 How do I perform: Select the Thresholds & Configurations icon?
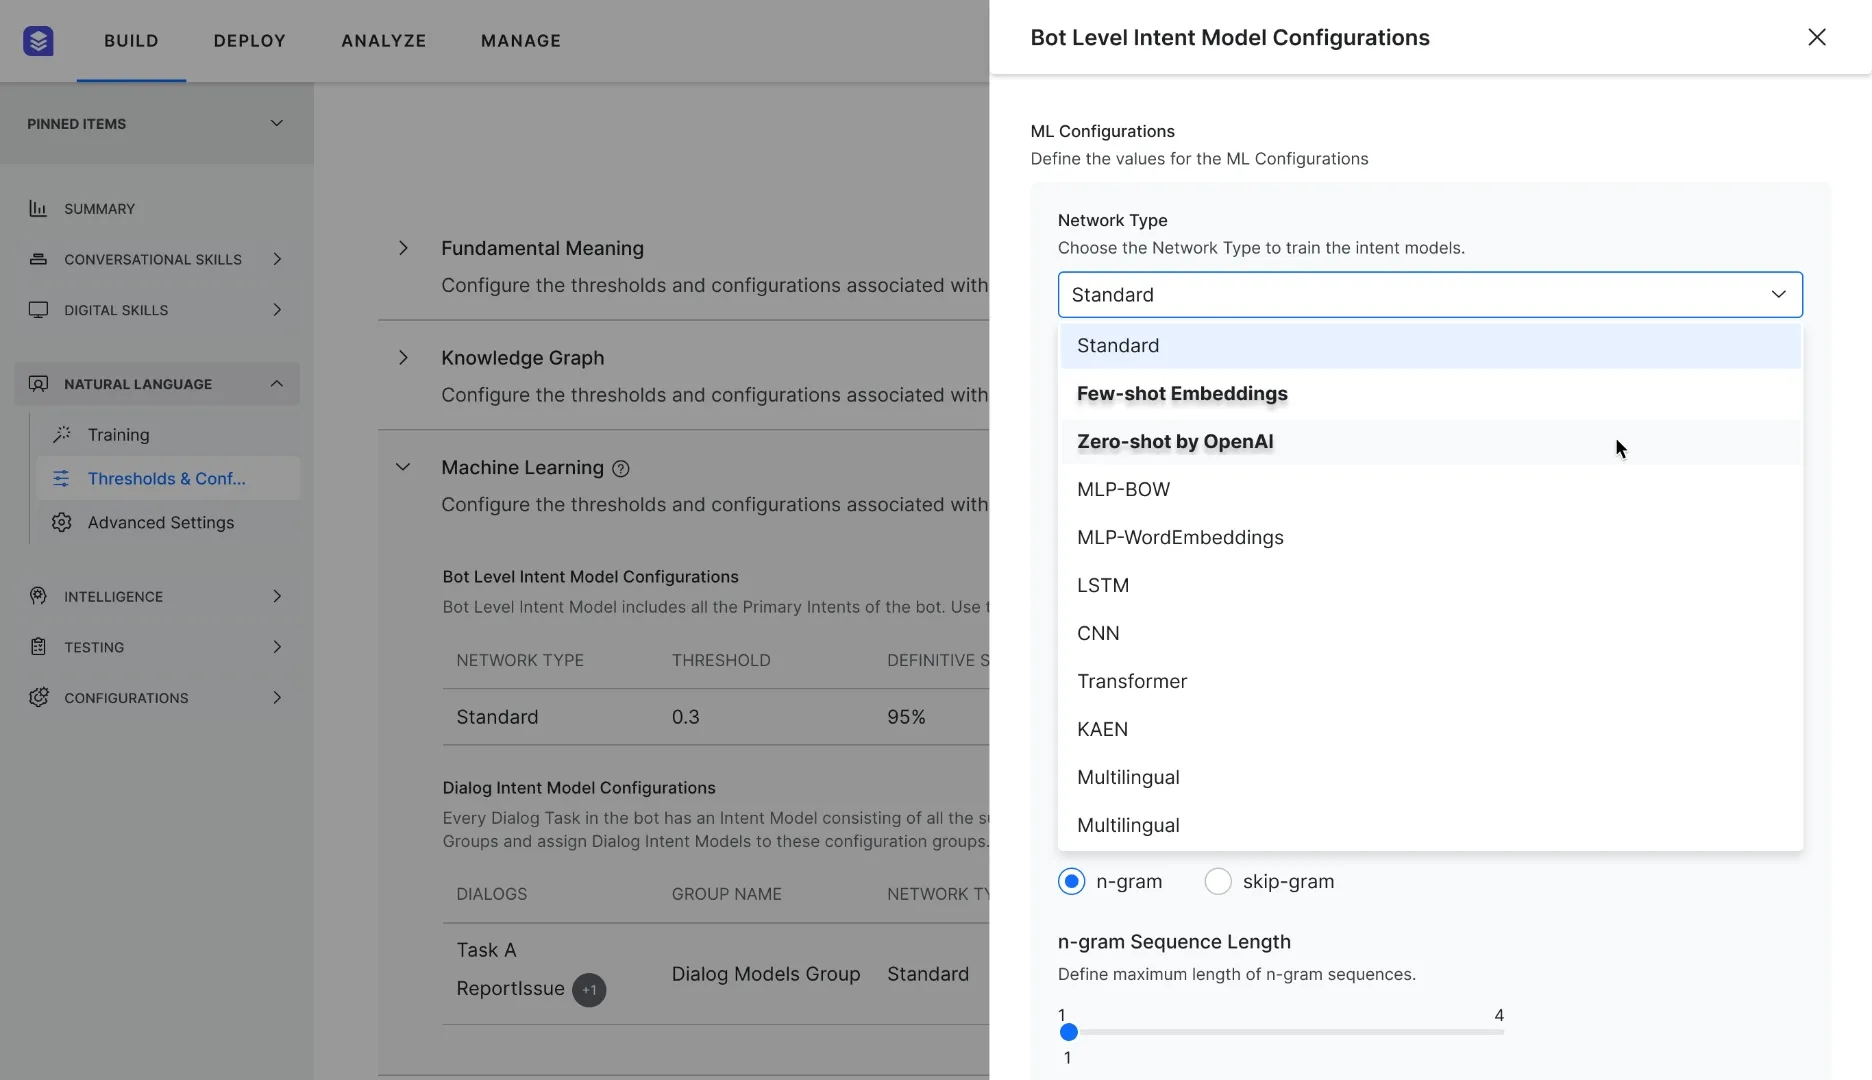click(x=62, y=478)
